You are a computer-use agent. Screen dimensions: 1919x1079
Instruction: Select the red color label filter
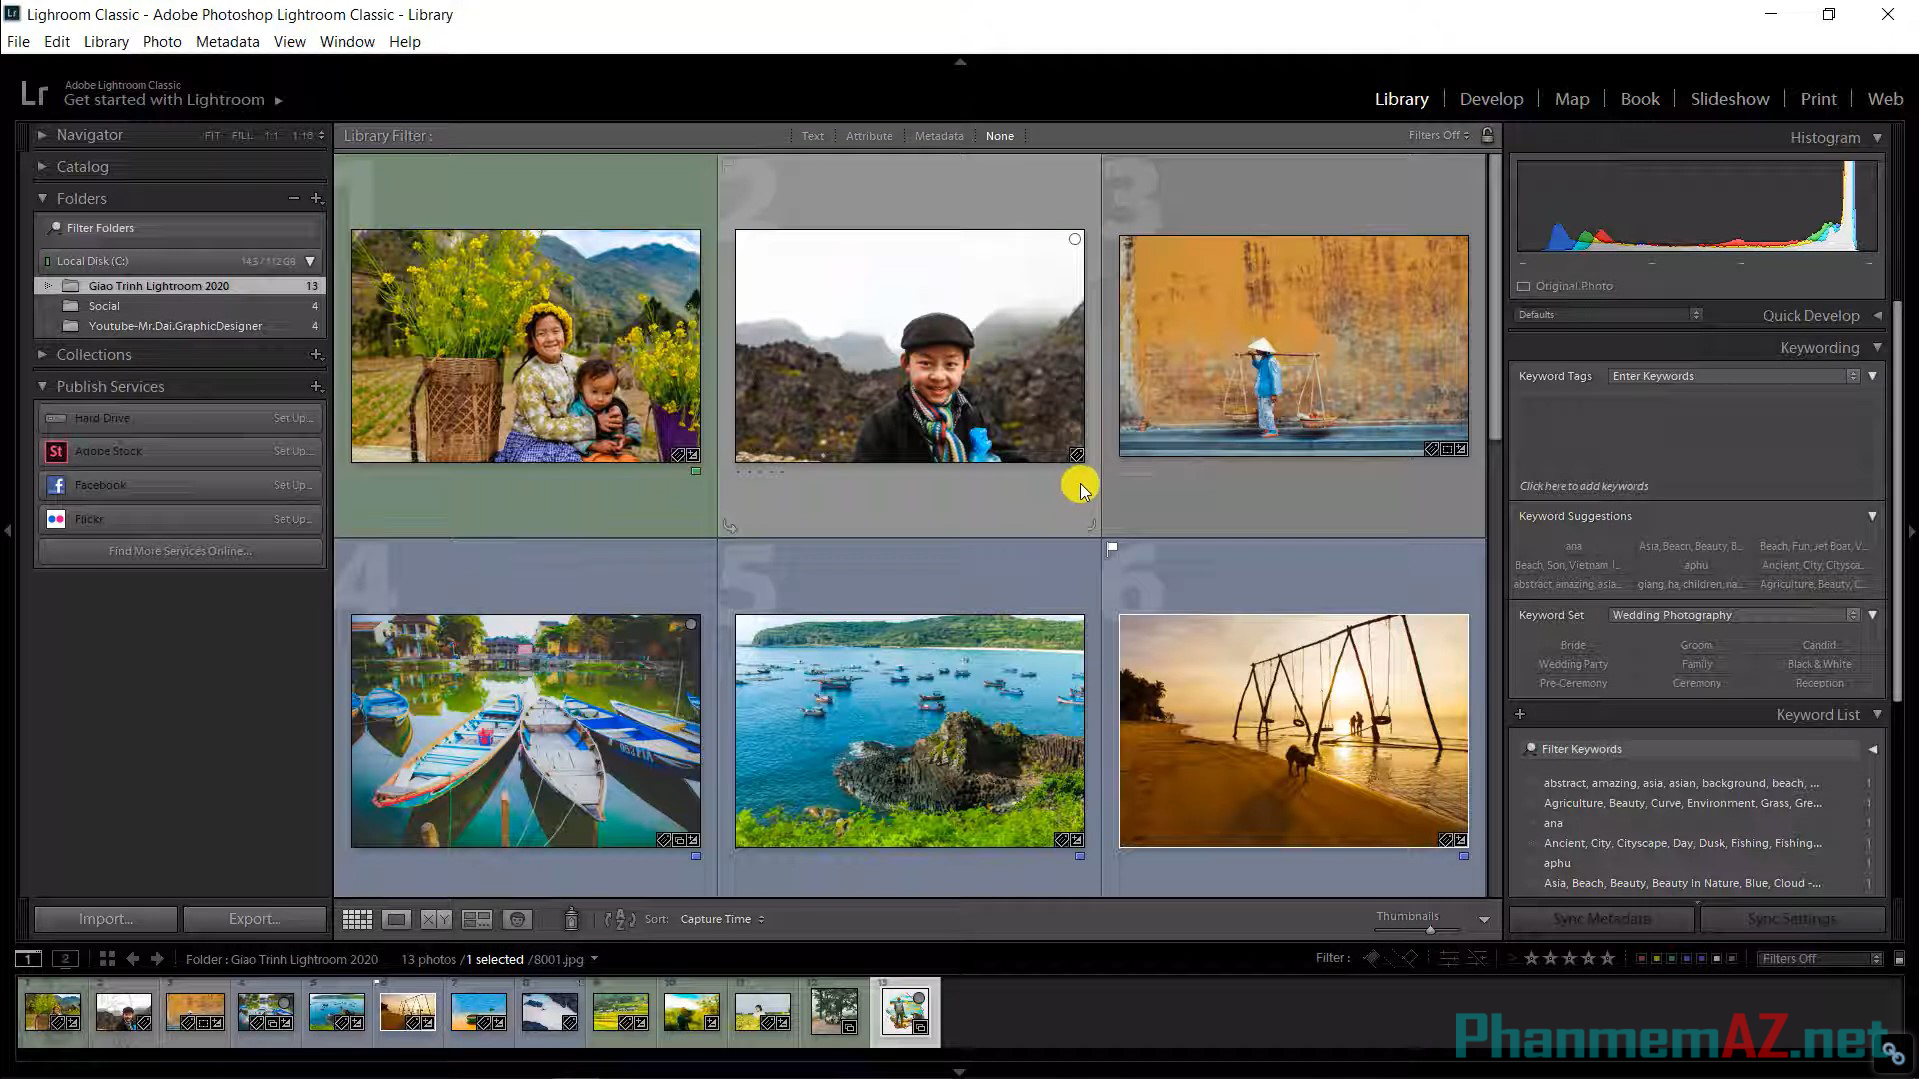pos(1643,957)
